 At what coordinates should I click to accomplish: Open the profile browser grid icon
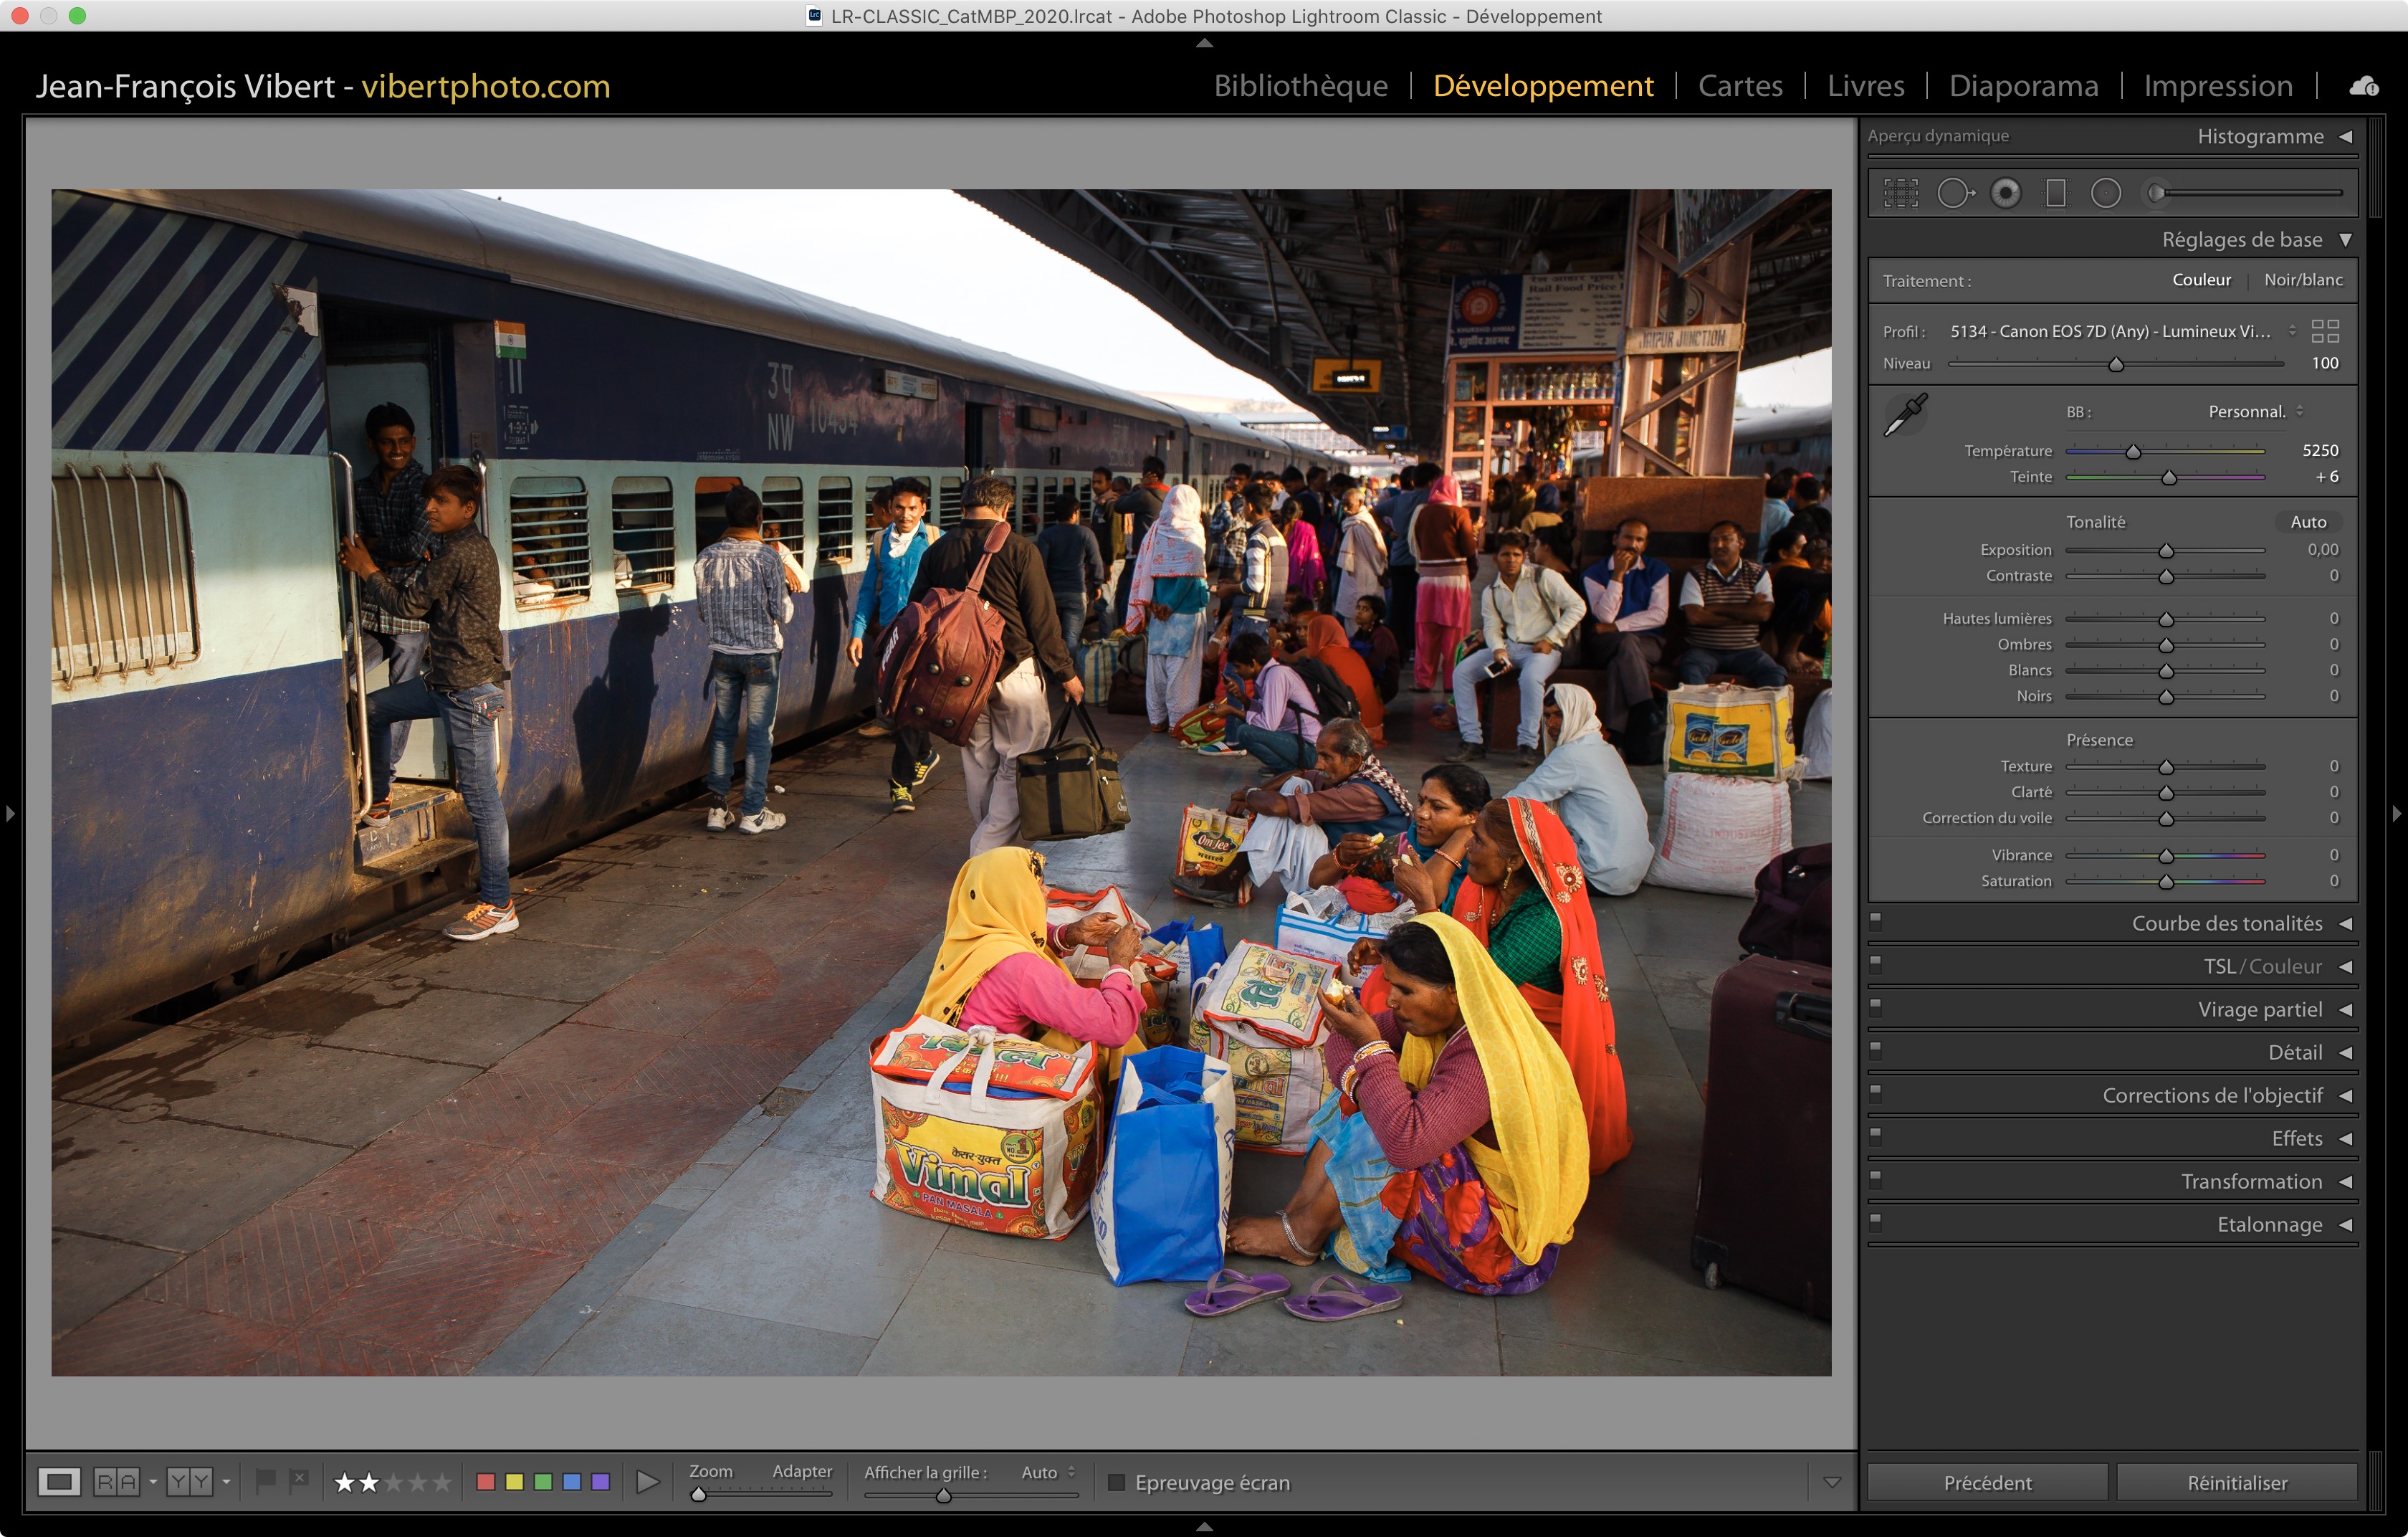coord(2325,331)
